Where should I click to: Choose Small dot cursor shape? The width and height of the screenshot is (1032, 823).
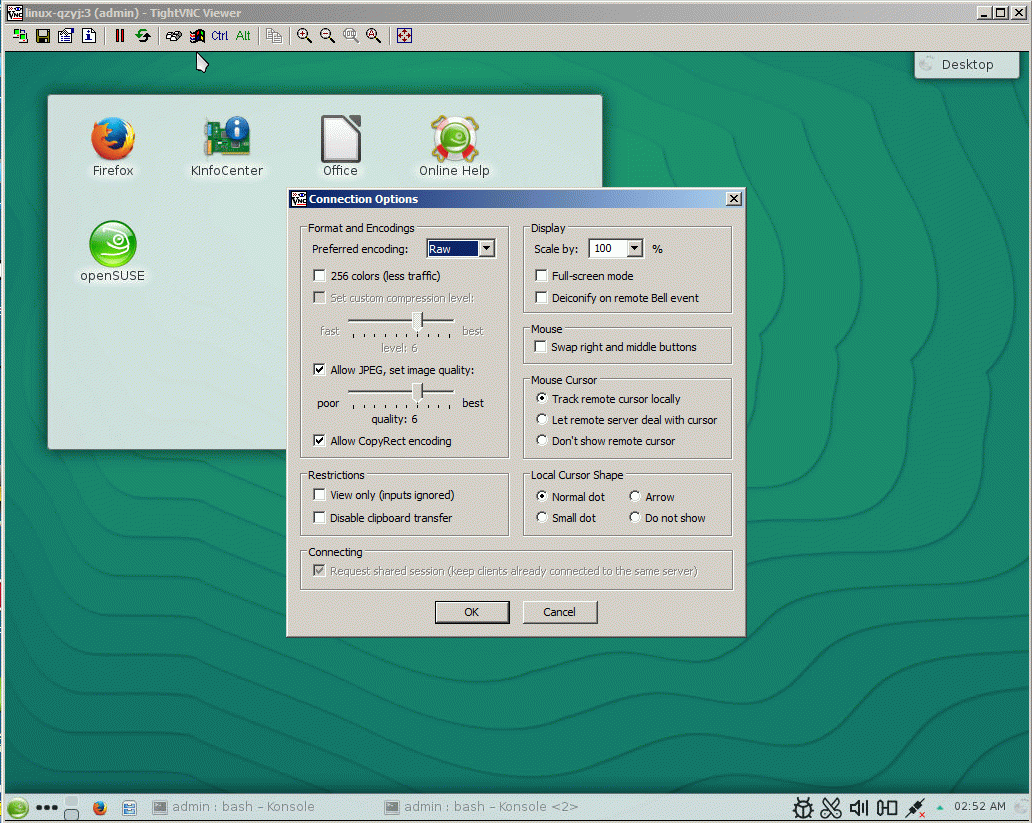(x=542, y=518)
